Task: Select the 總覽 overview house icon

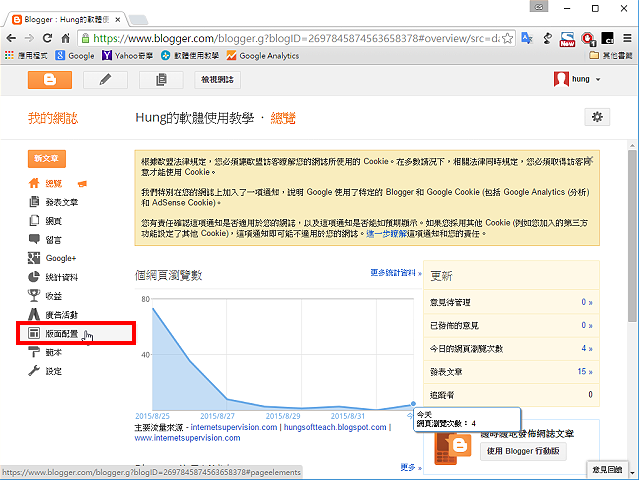Action: 34,183
